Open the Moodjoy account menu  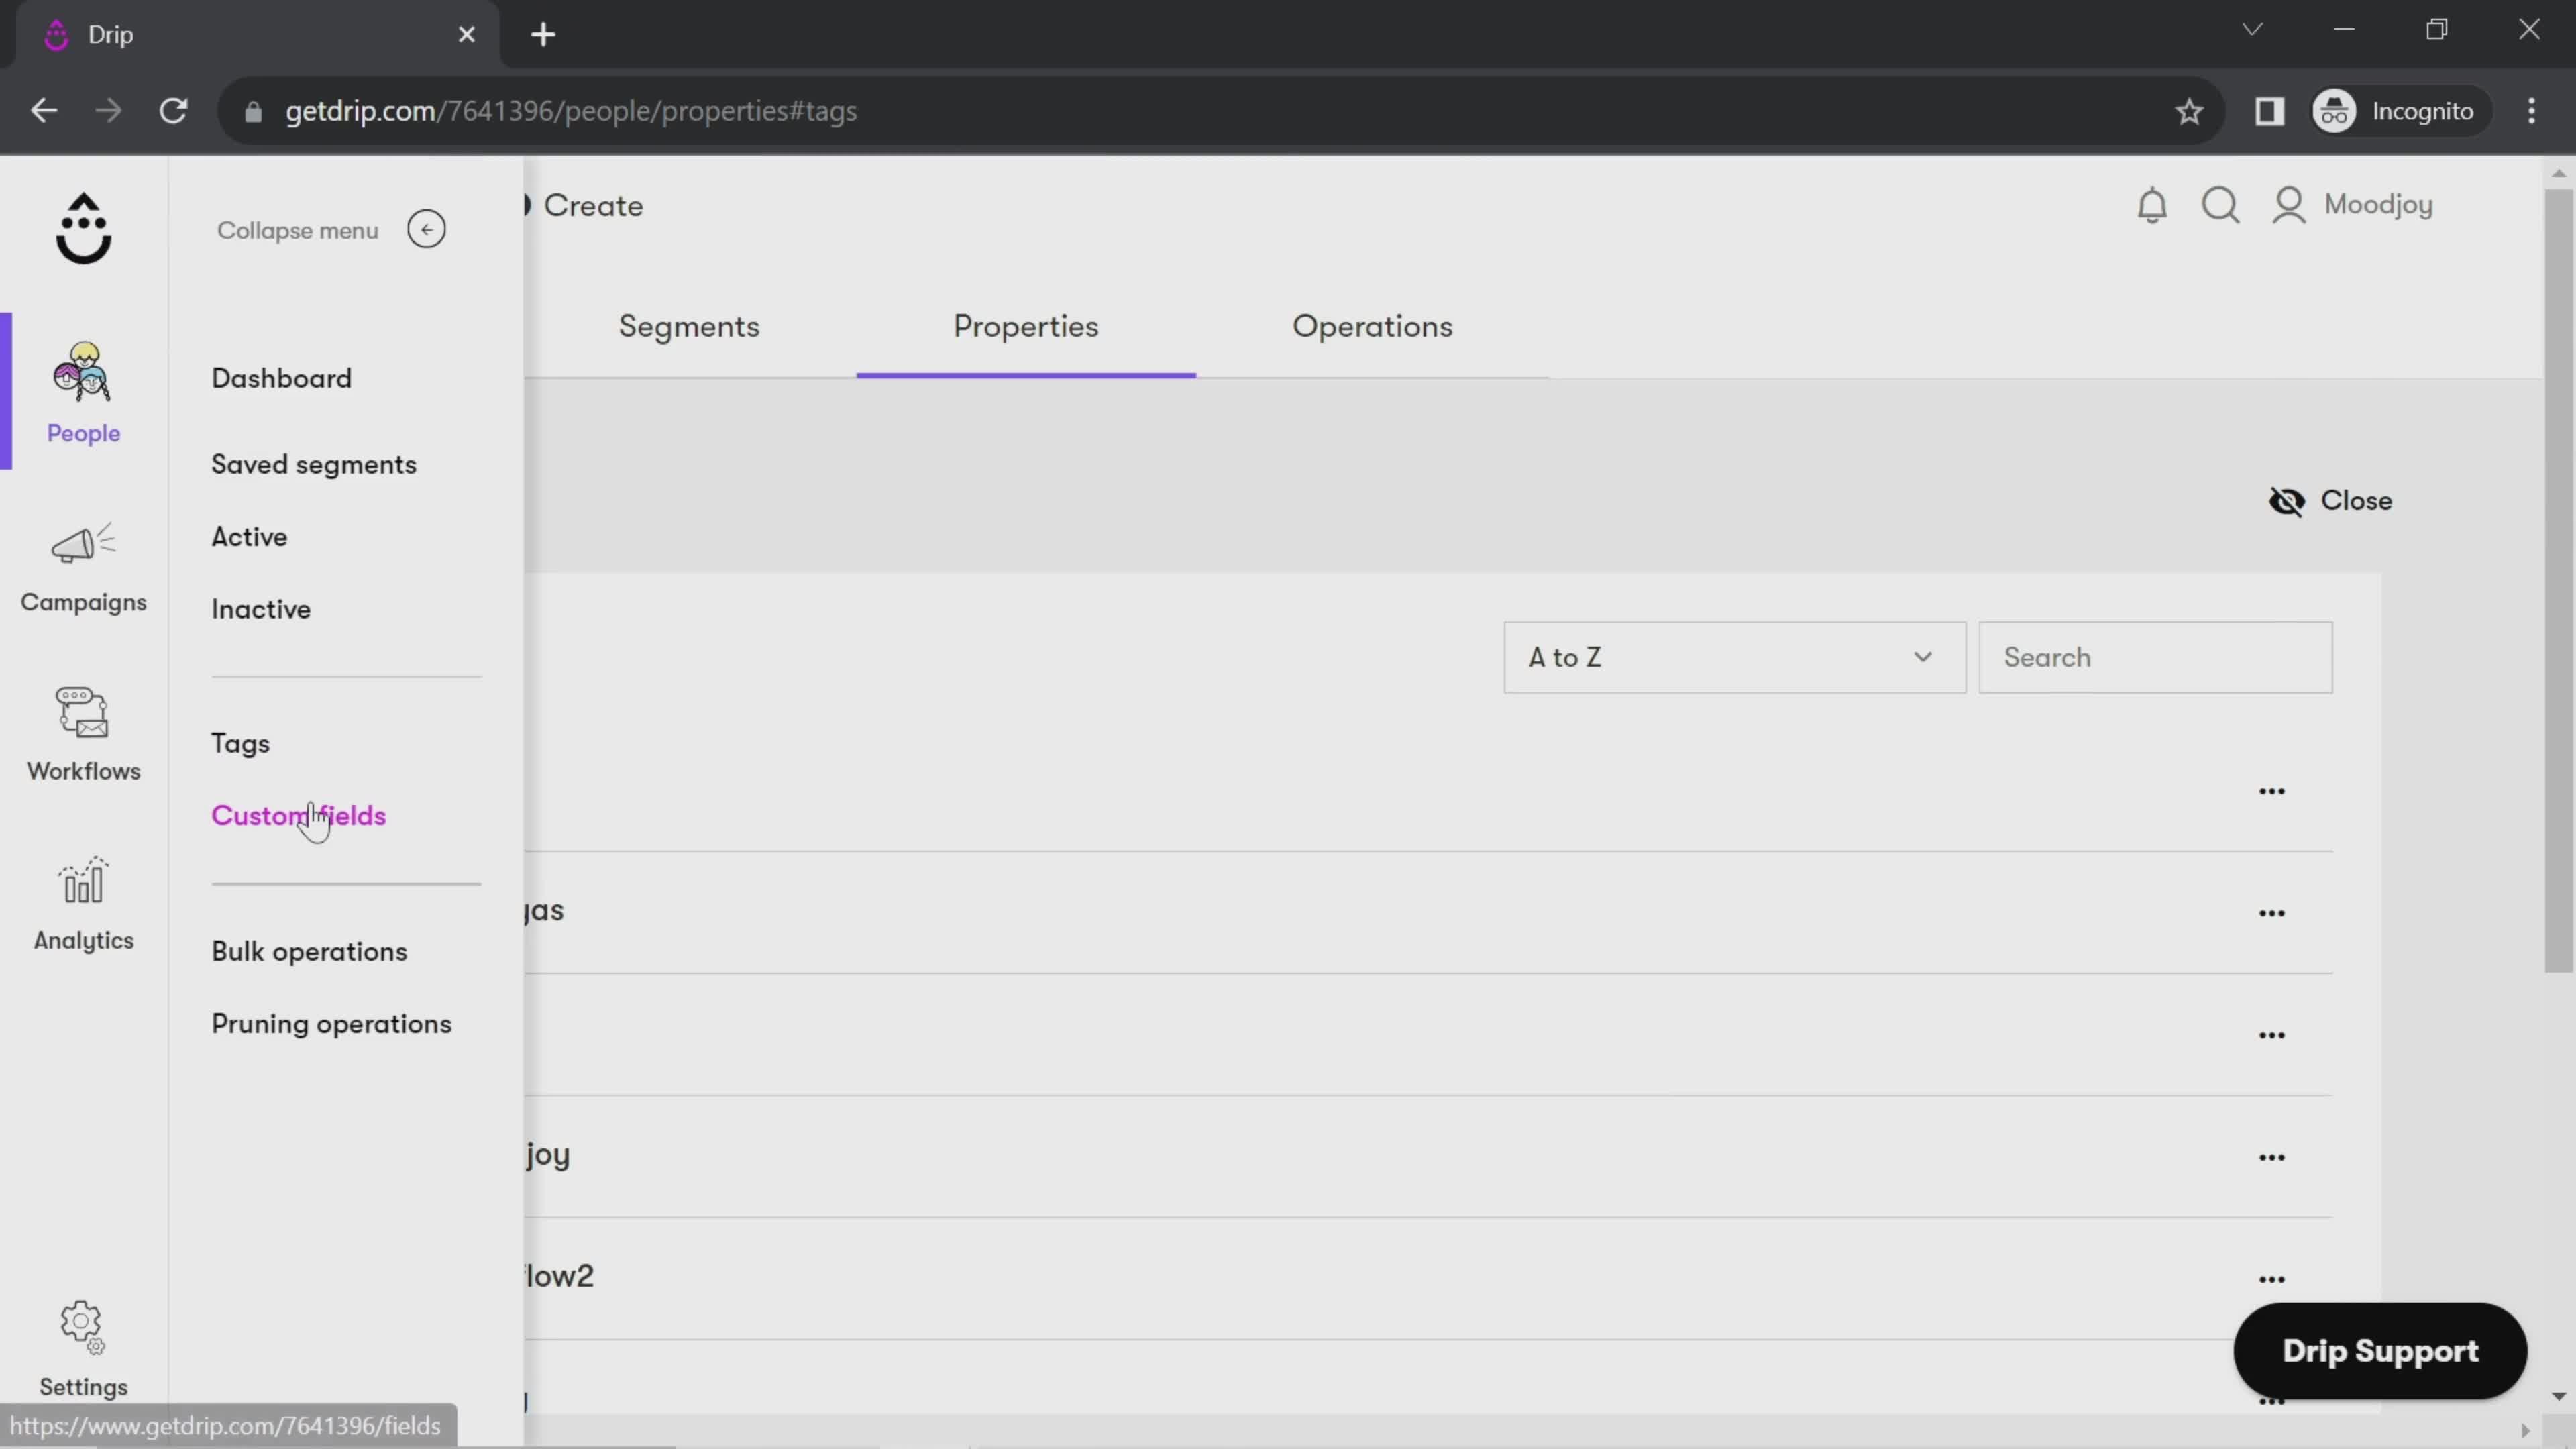click(2353, 205)
